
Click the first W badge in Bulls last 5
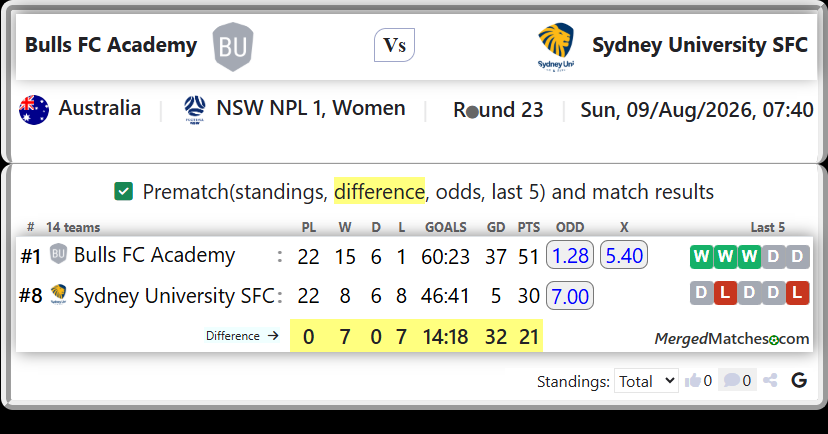coord(701,257)
